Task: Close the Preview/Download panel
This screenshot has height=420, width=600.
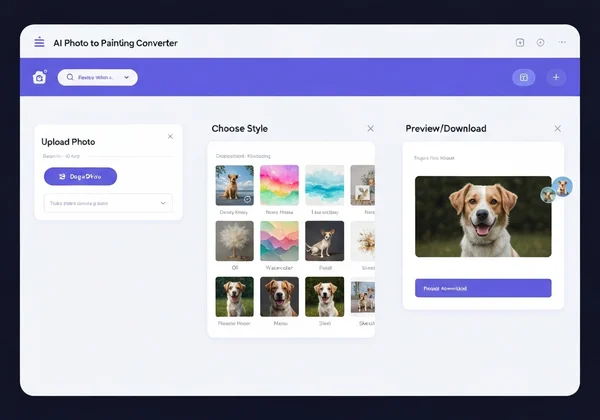Action: [558, 129]
